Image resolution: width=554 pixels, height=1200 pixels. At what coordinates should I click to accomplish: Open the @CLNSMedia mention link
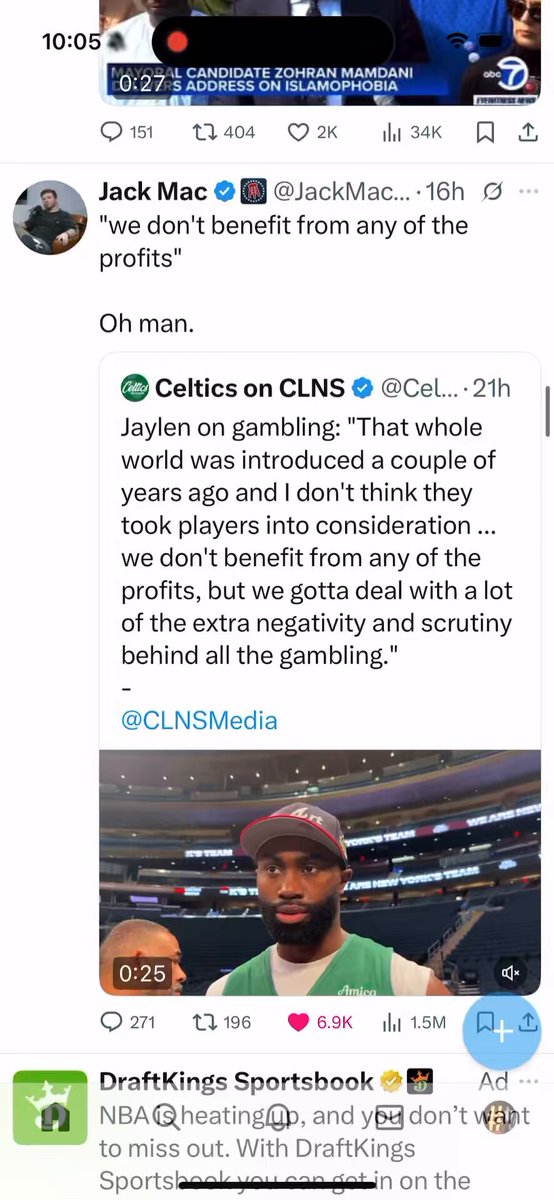click(x=199, y=720)
